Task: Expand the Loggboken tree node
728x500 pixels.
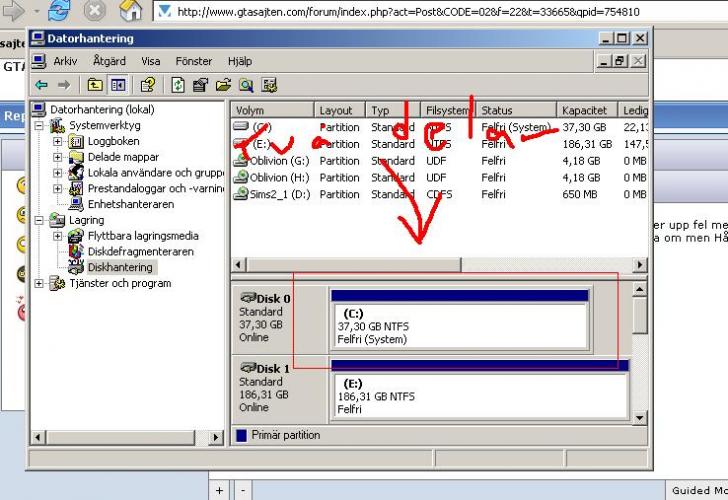Action: click(x=58, y=142)
